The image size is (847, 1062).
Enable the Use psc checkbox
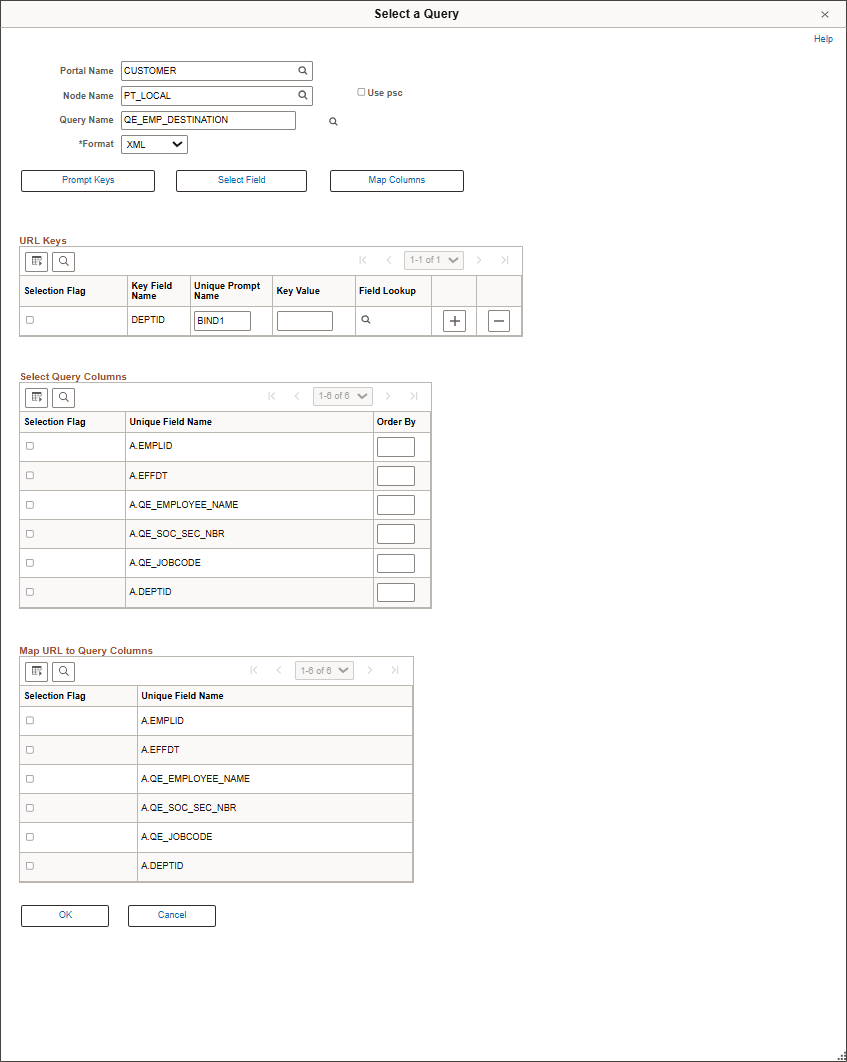(x=361, y=91)
